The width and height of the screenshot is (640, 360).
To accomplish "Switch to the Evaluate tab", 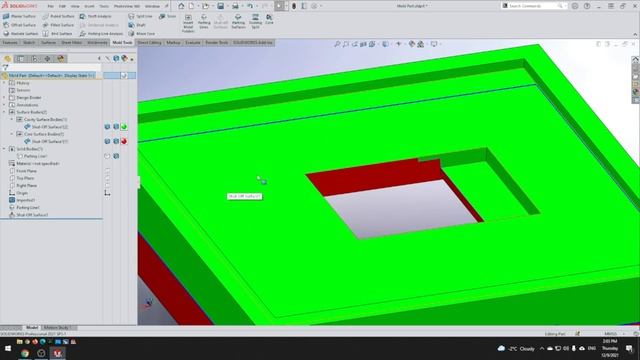I will (x=193, y=42).
